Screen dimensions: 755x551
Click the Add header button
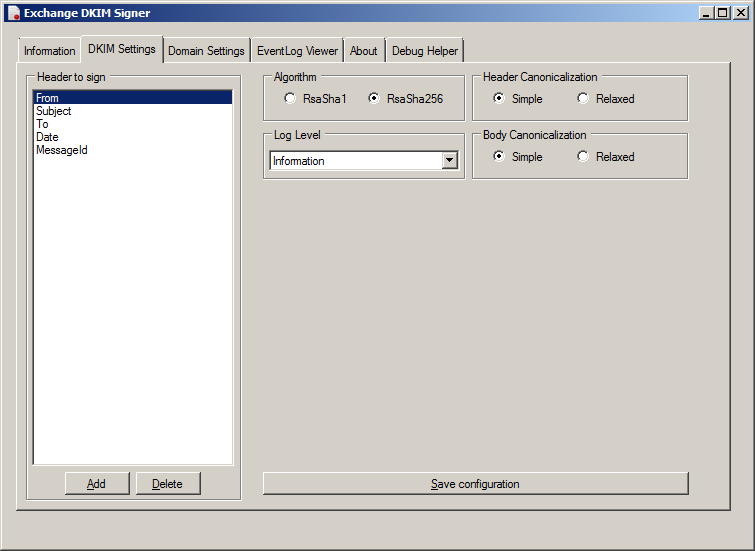click(x=97, y=484)
